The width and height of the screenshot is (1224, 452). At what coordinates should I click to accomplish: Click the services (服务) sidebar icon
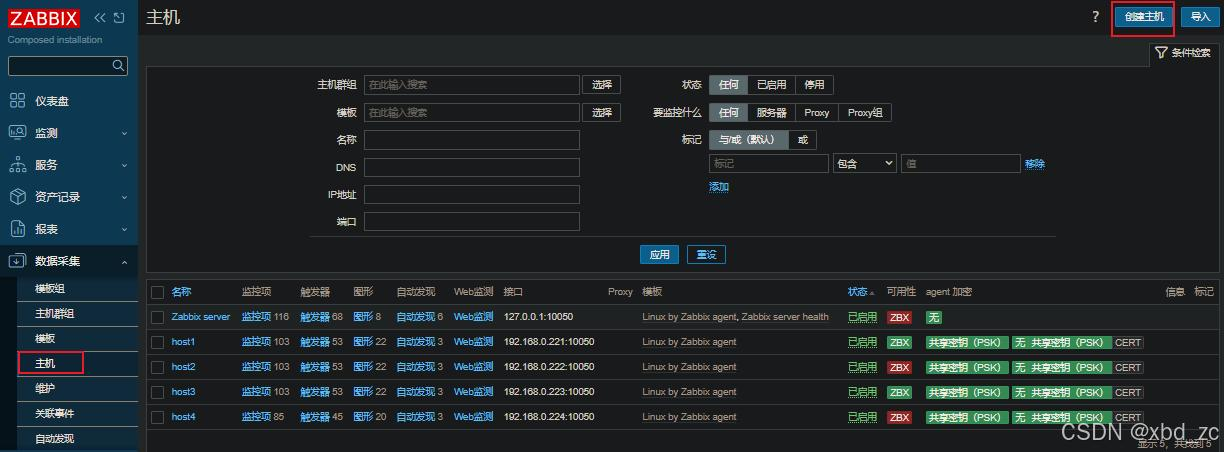pos(17,165)
